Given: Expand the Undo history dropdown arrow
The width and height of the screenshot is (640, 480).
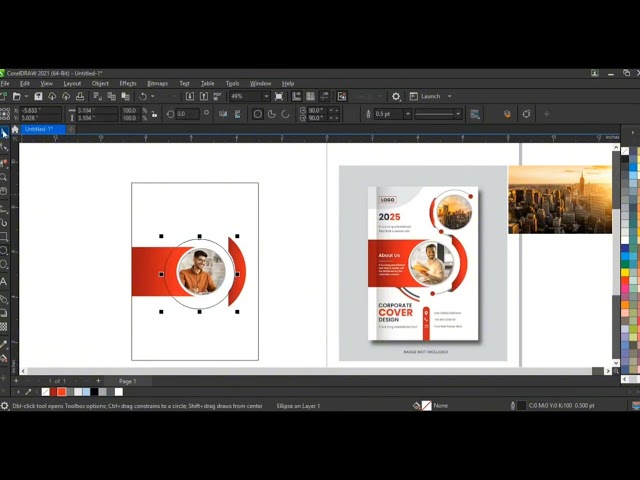Looking at the screenshot, I should click(x=153, y=96).
